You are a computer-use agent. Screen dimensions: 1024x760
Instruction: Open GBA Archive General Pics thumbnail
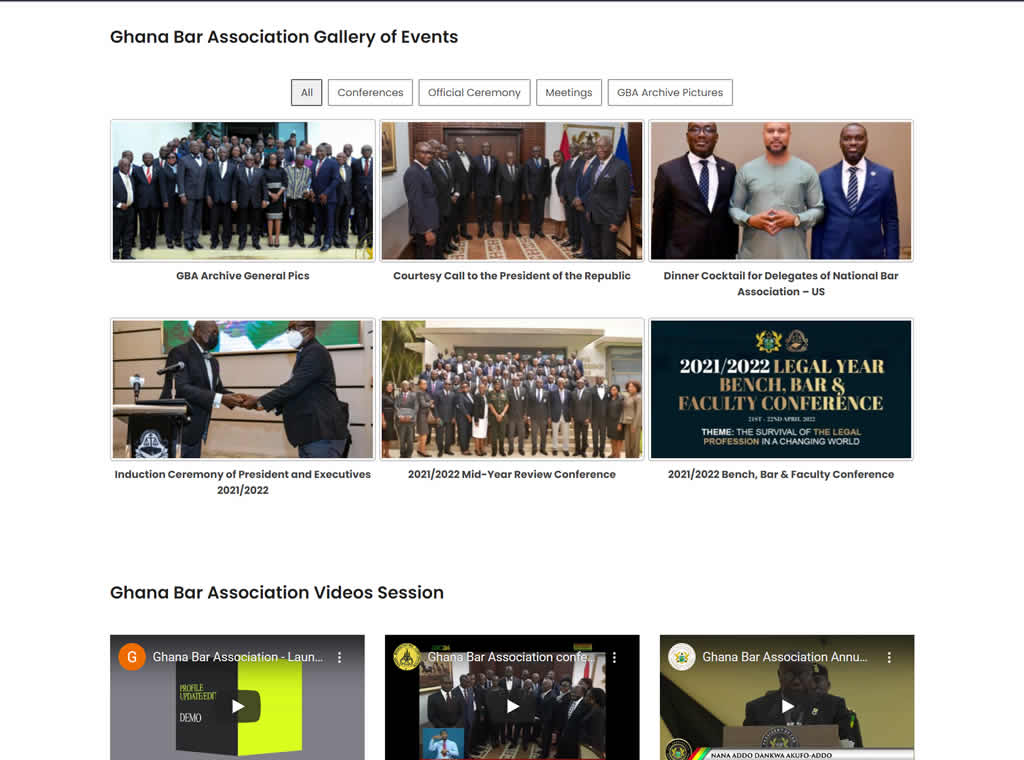click(x=243, y=191)
